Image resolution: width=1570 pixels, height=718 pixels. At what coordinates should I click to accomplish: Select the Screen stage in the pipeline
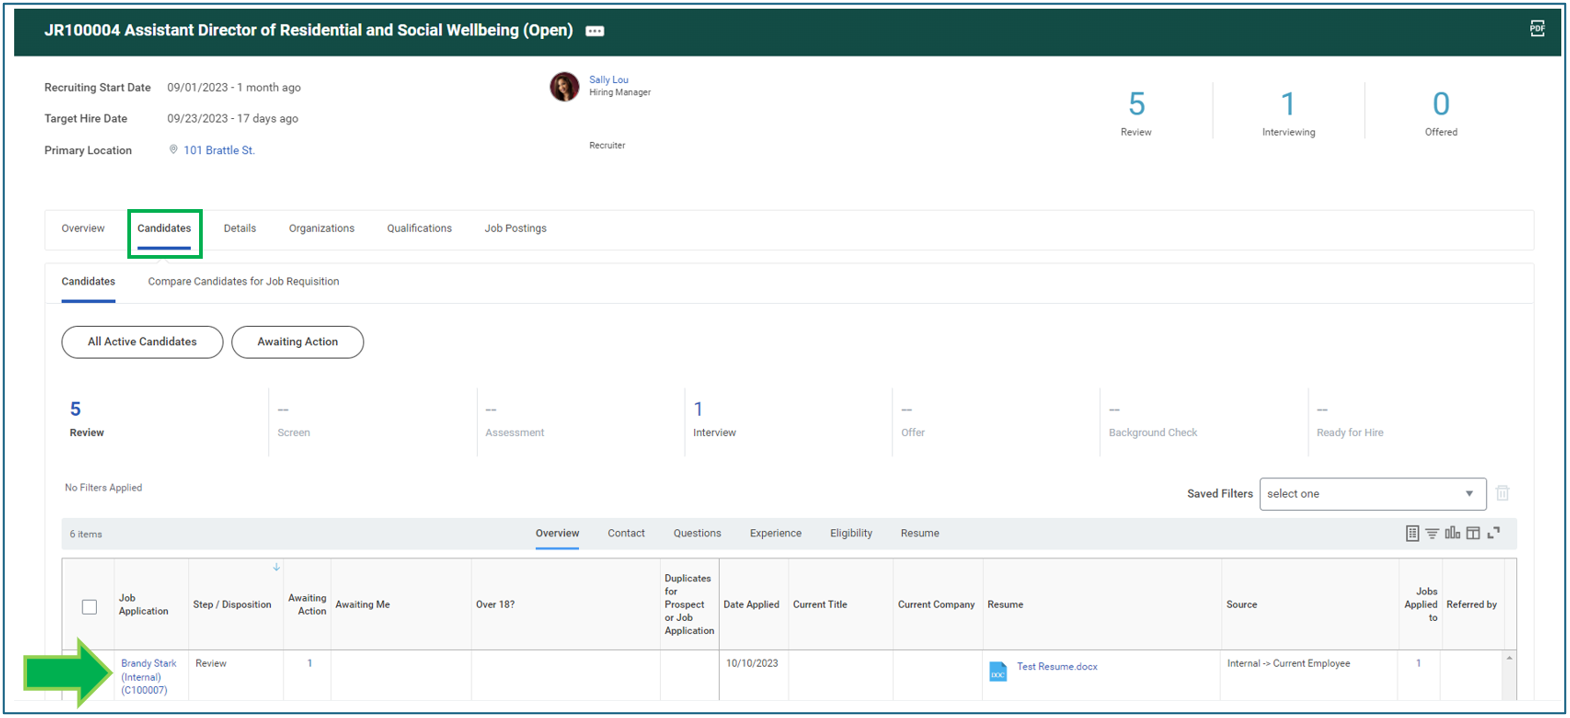pyautogui.click(x=294, y=420)
